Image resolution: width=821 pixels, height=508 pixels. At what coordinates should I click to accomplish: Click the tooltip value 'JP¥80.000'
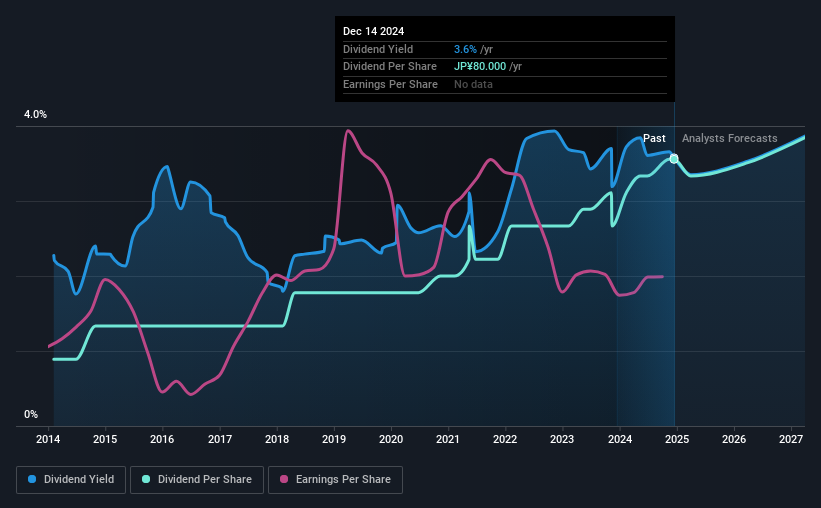[480, 67]
